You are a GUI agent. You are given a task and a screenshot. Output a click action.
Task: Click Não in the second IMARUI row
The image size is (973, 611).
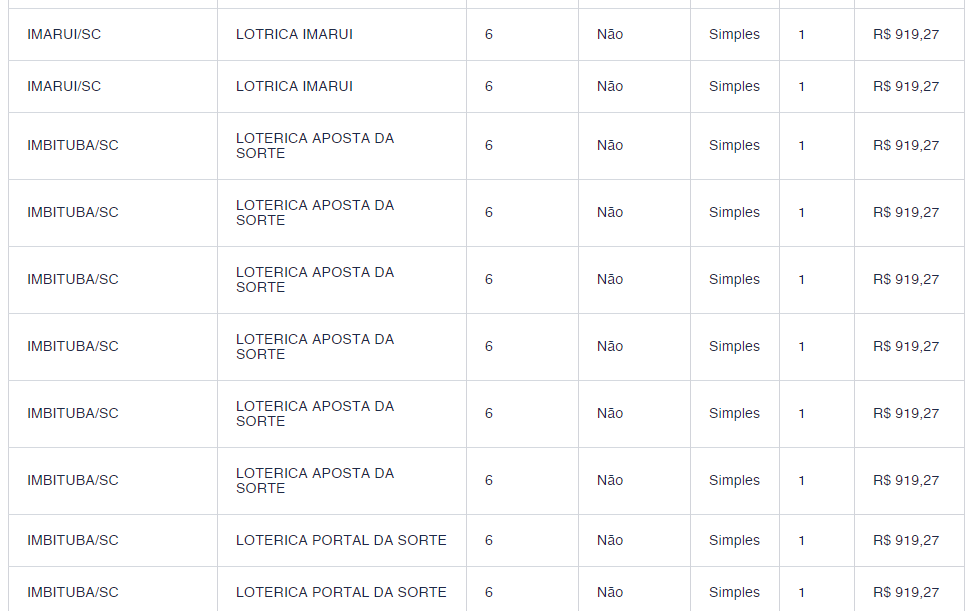coord(610,86)
